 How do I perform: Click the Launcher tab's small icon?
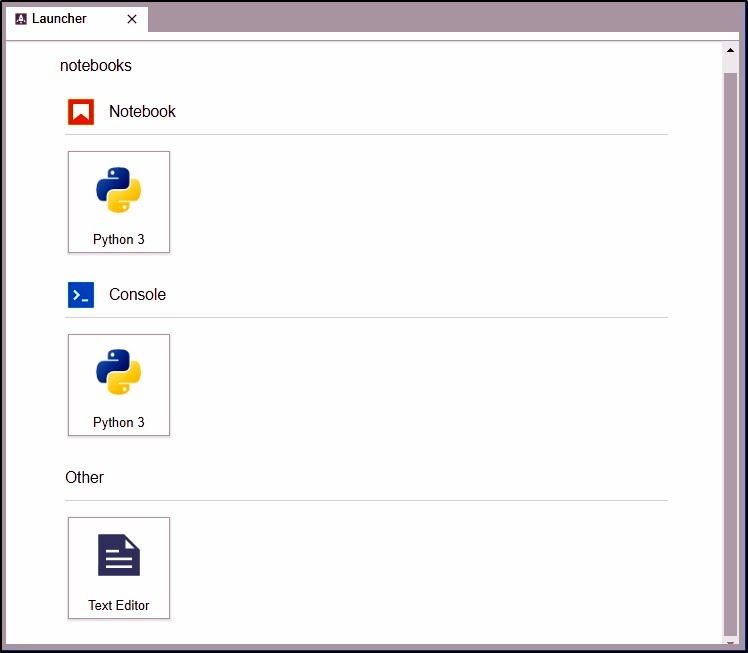21,19
